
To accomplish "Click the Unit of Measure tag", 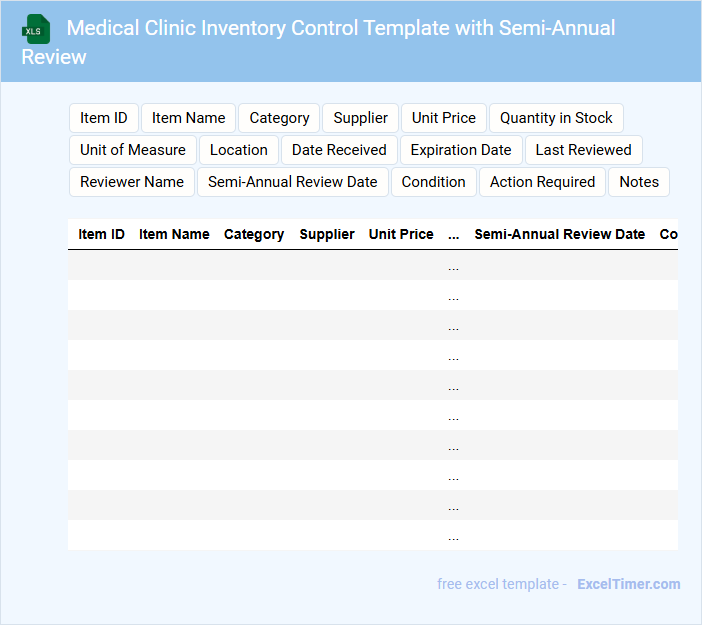I will point(133,150).
